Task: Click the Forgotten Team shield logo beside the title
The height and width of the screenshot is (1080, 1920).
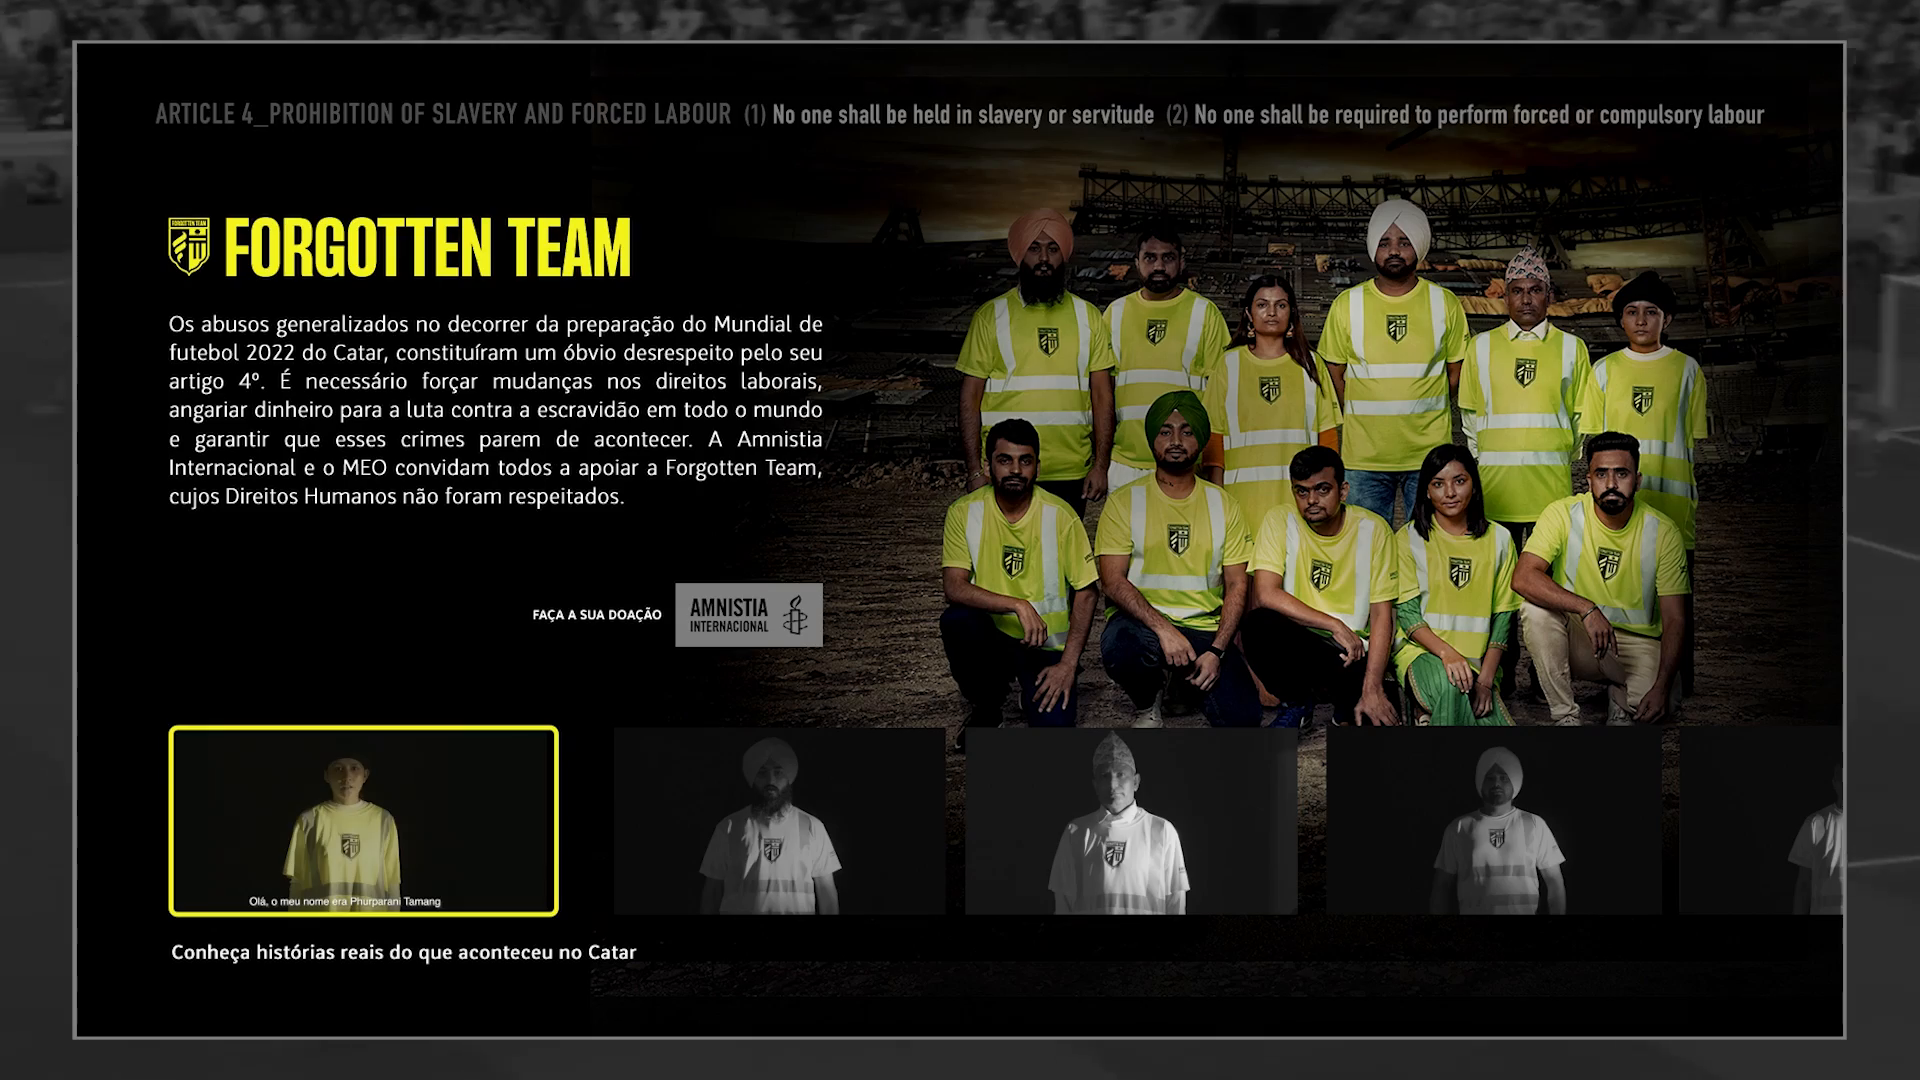Action: [189, 246]
